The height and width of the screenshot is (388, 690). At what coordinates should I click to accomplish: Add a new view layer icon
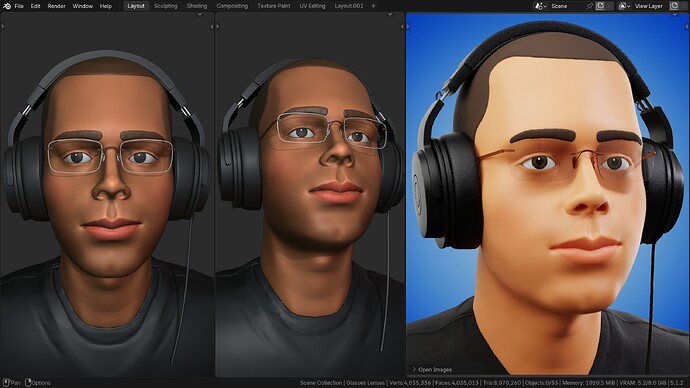pyautogui.click(x=674, y=6)
